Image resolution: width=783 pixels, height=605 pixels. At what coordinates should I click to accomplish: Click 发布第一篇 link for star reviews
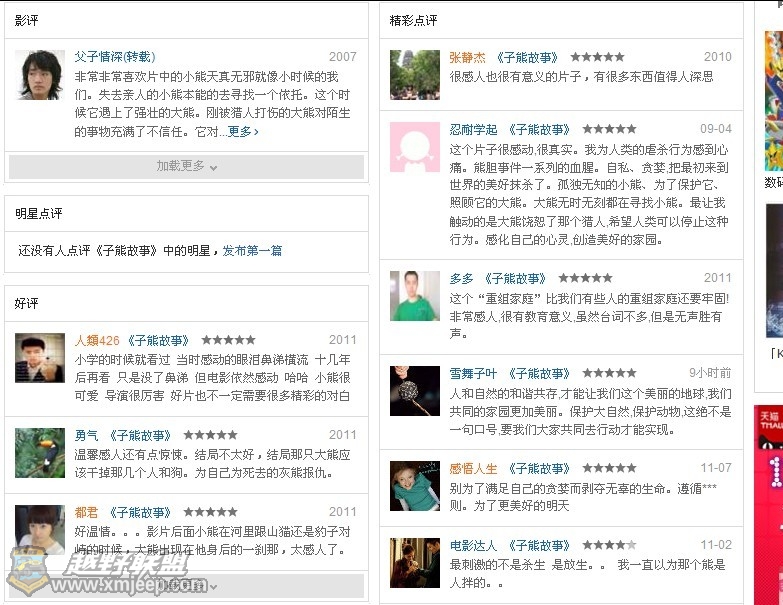point(252,251)
